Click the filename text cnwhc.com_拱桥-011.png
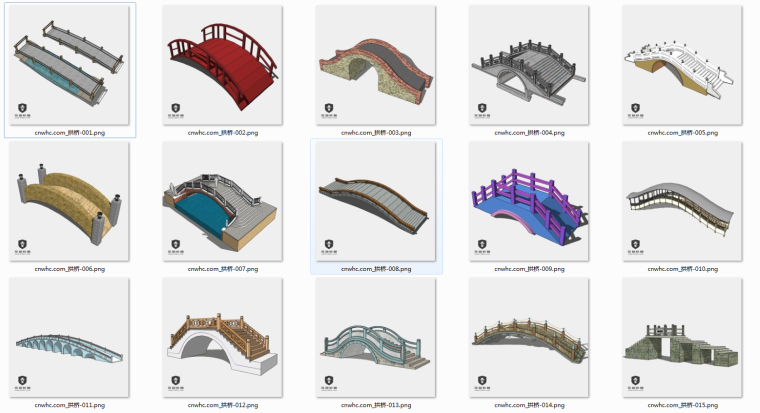 click(69, 405)
